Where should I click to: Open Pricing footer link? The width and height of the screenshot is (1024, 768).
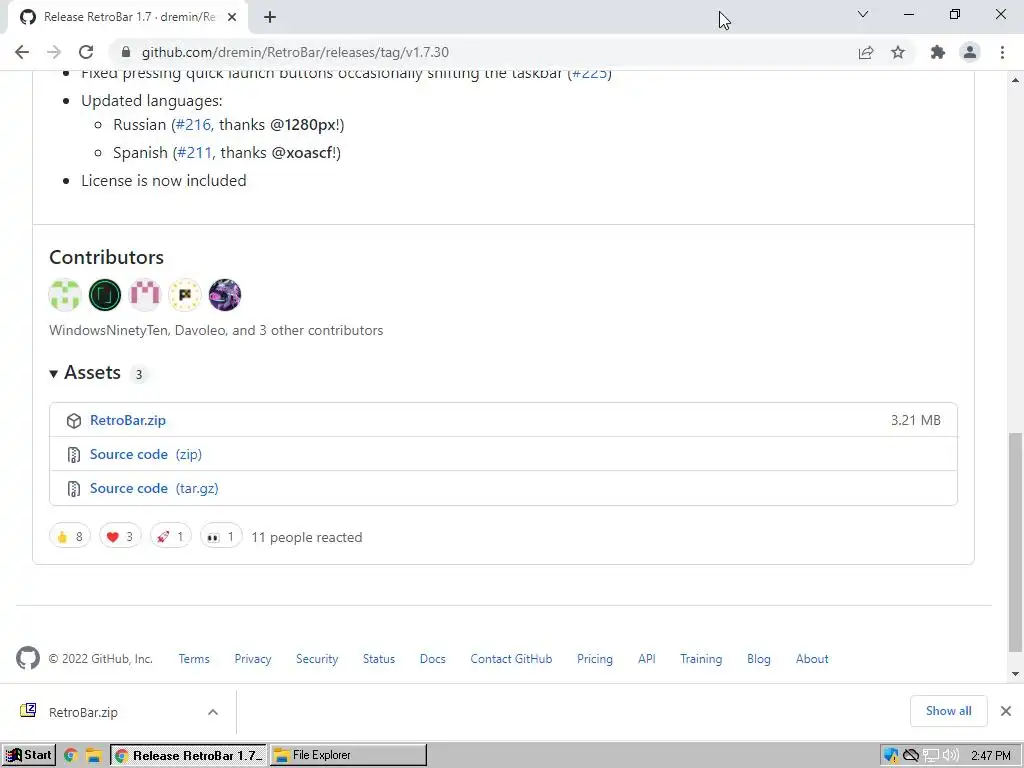(x=595, y=659)
